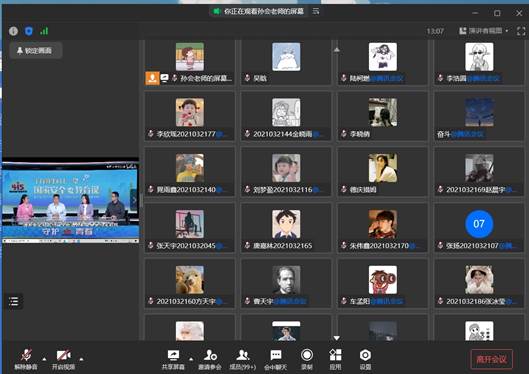The width and height of the screenshot is (529, 374).
Task: Expand audio options arrow beside 解除静音
Action: pos(44,359)
